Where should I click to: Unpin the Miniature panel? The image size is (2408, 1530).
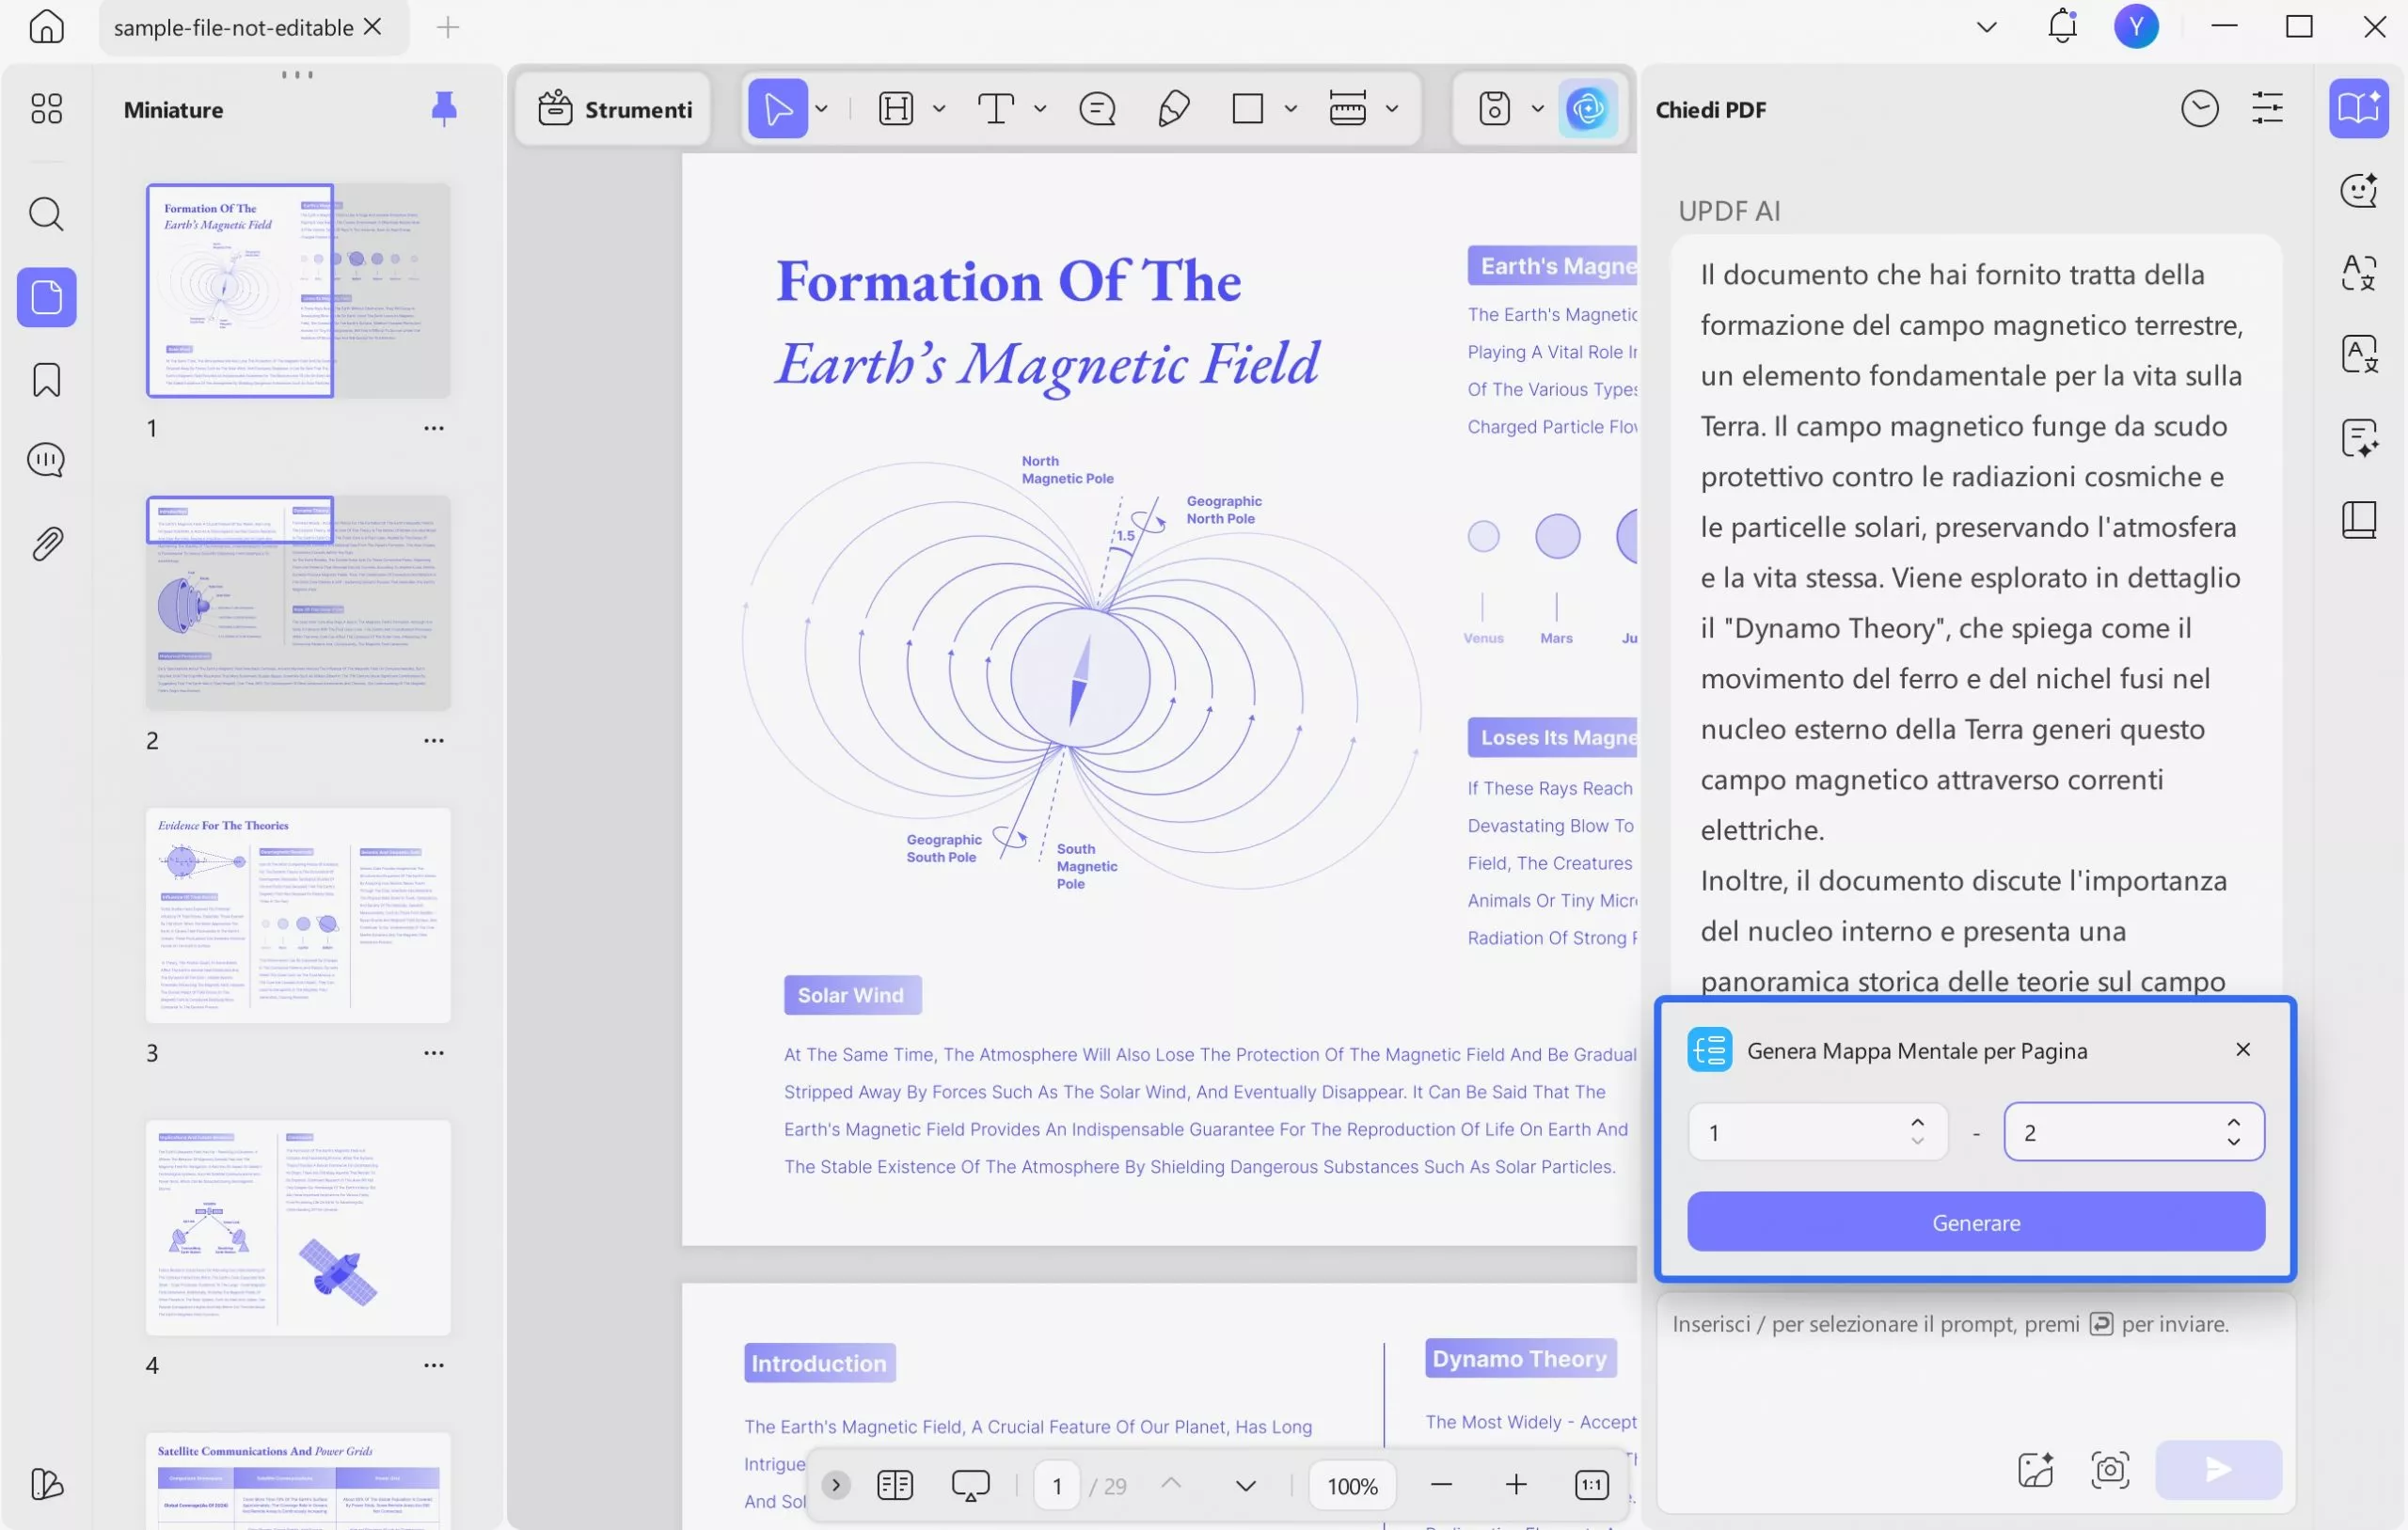(x=444, y=108)
